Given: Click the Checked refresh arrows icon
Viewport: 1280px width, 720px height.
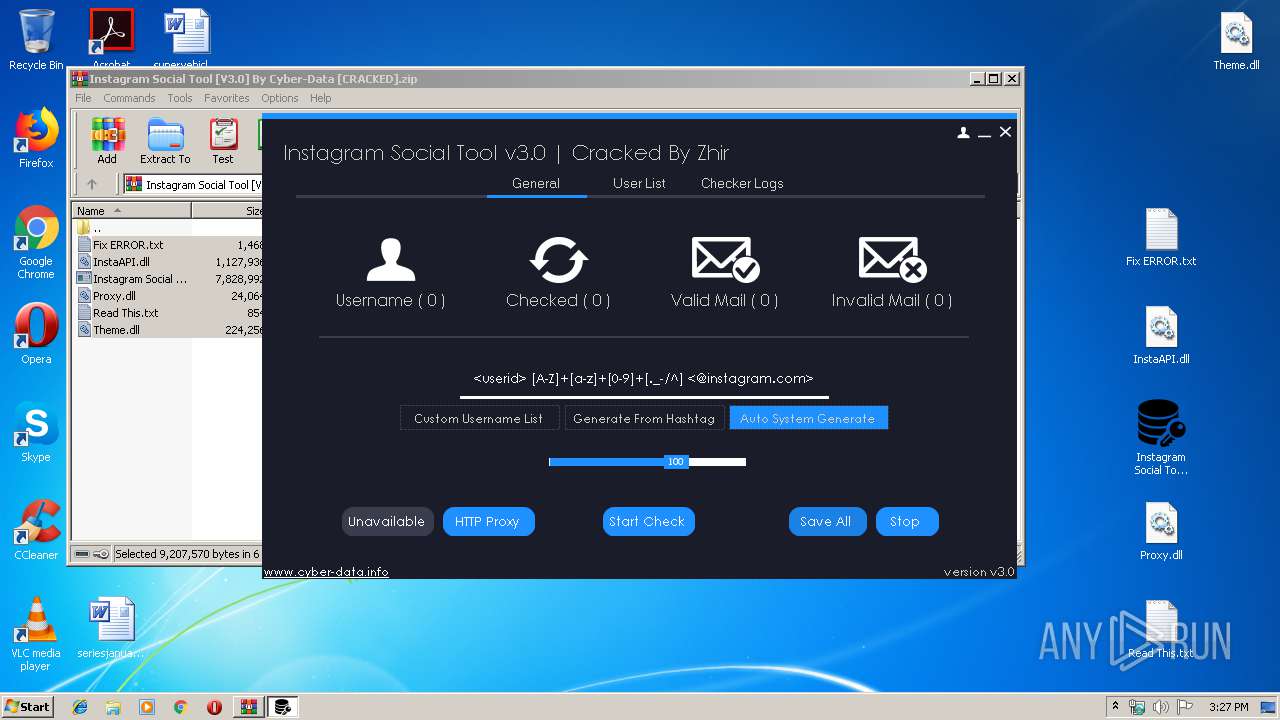Looking at the screenshot, I should [x=558, y=260].
